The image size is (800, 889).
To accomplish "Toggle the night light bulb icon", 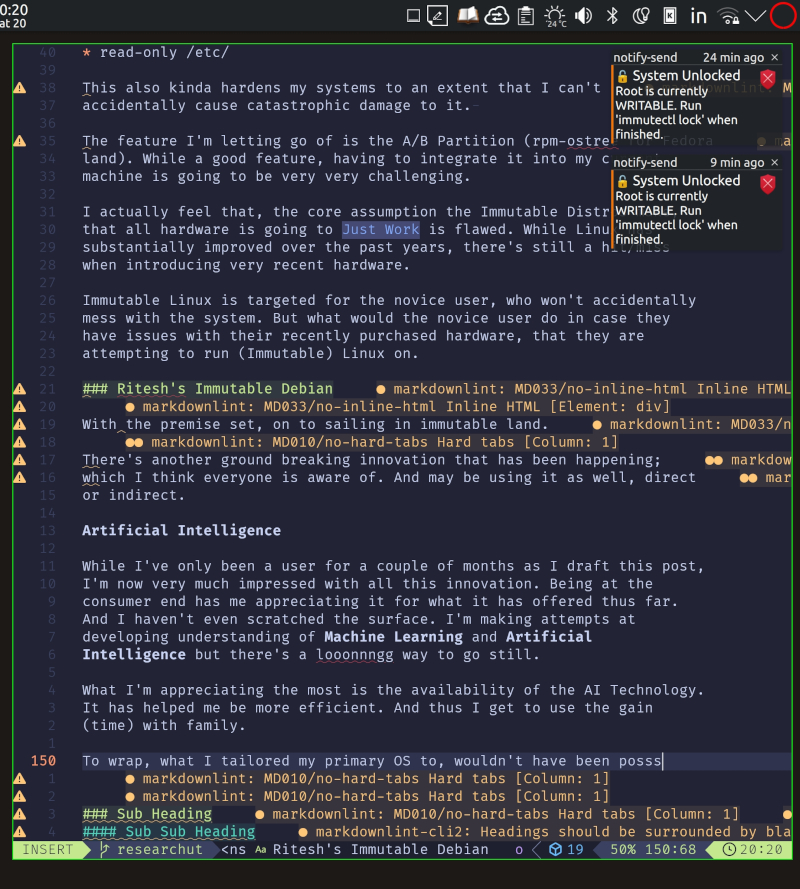I will (642, 15).
